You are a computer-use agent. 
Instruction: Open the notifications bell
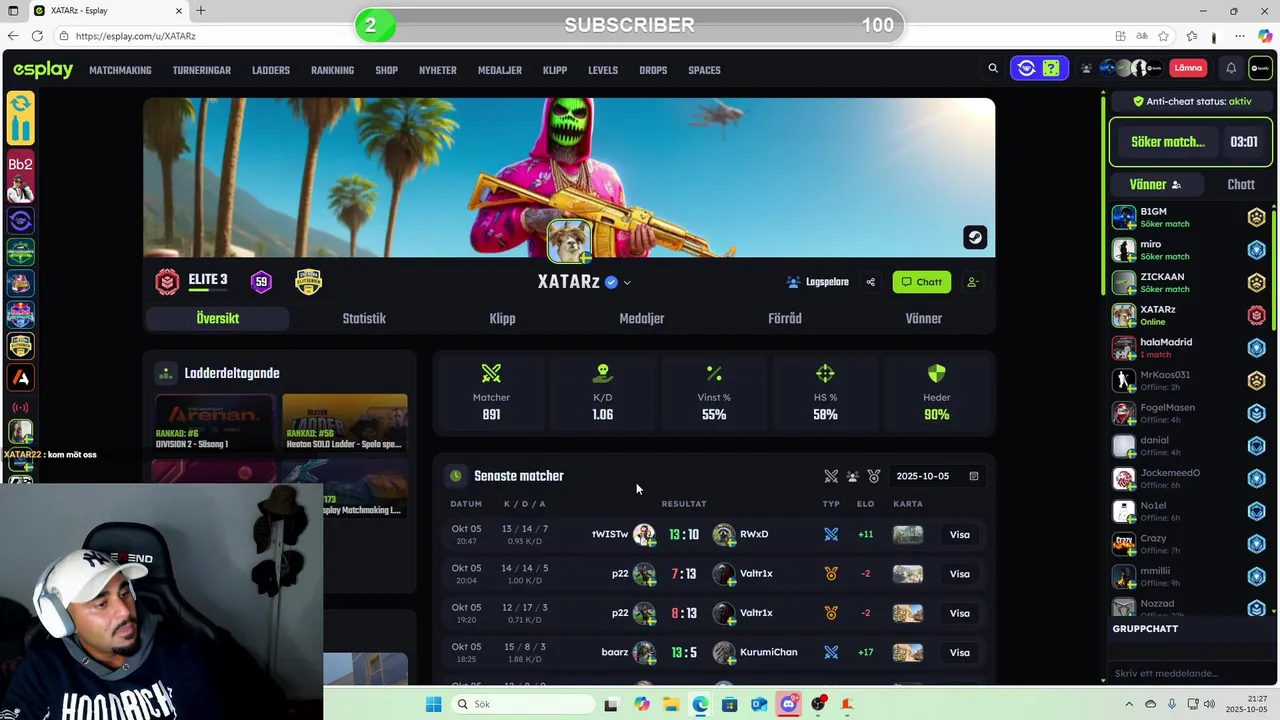[1231, 68]
